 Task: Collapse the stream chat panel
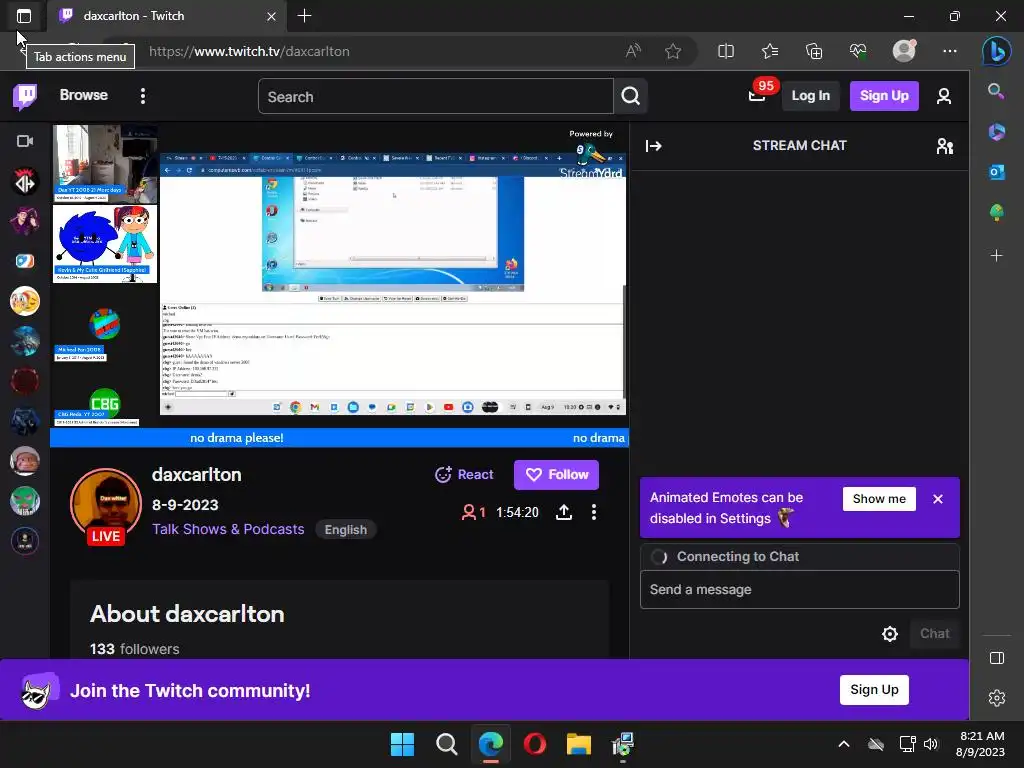click(x=653, y=146)
